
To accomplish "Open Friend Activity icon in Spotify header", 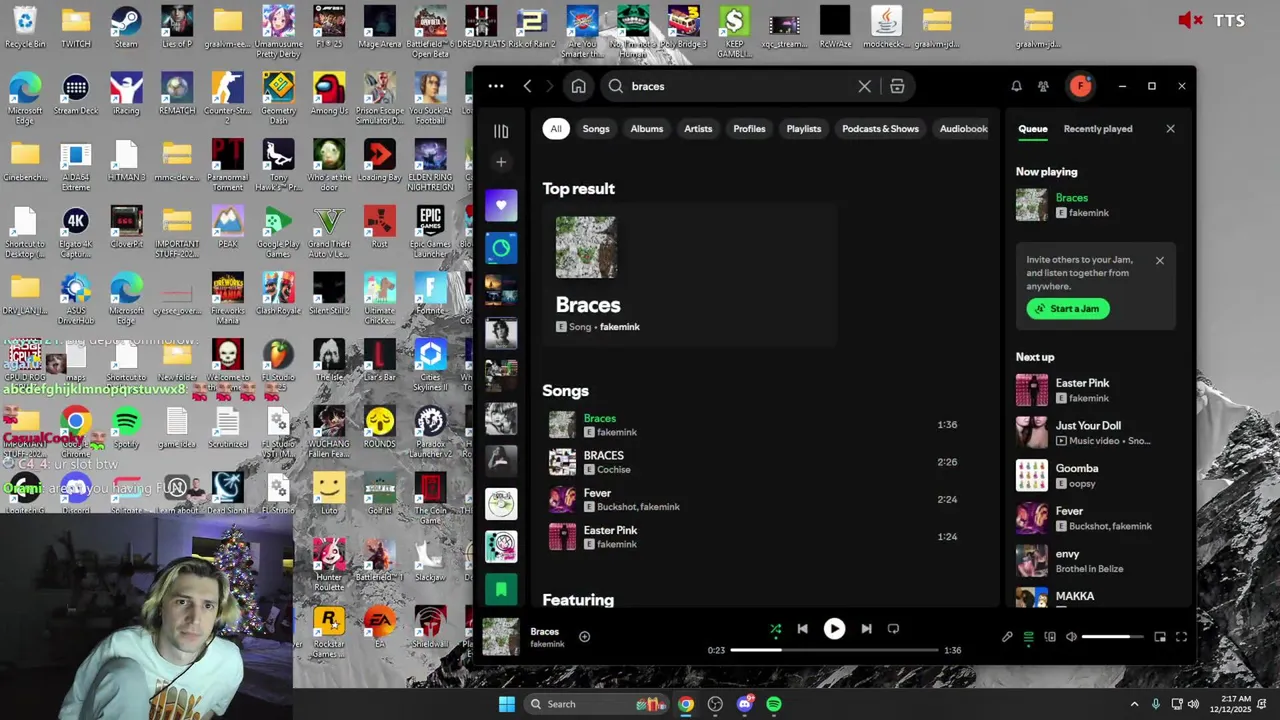I will [1043, 86].
